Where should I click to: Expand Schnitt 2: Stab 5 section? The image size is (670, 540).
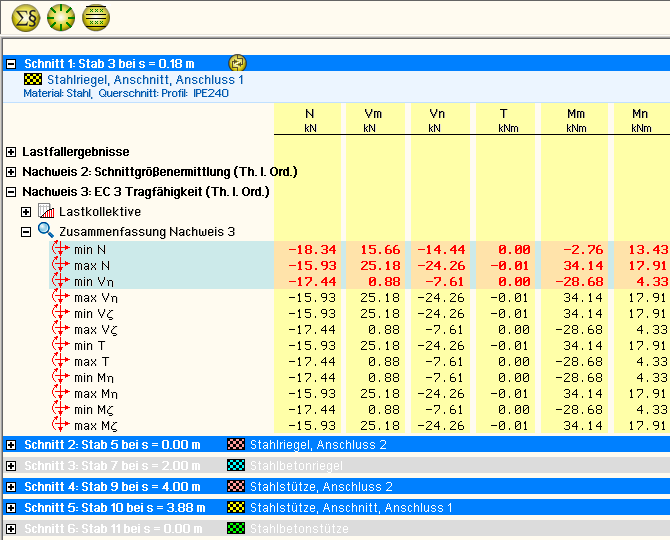click(11, 445)
